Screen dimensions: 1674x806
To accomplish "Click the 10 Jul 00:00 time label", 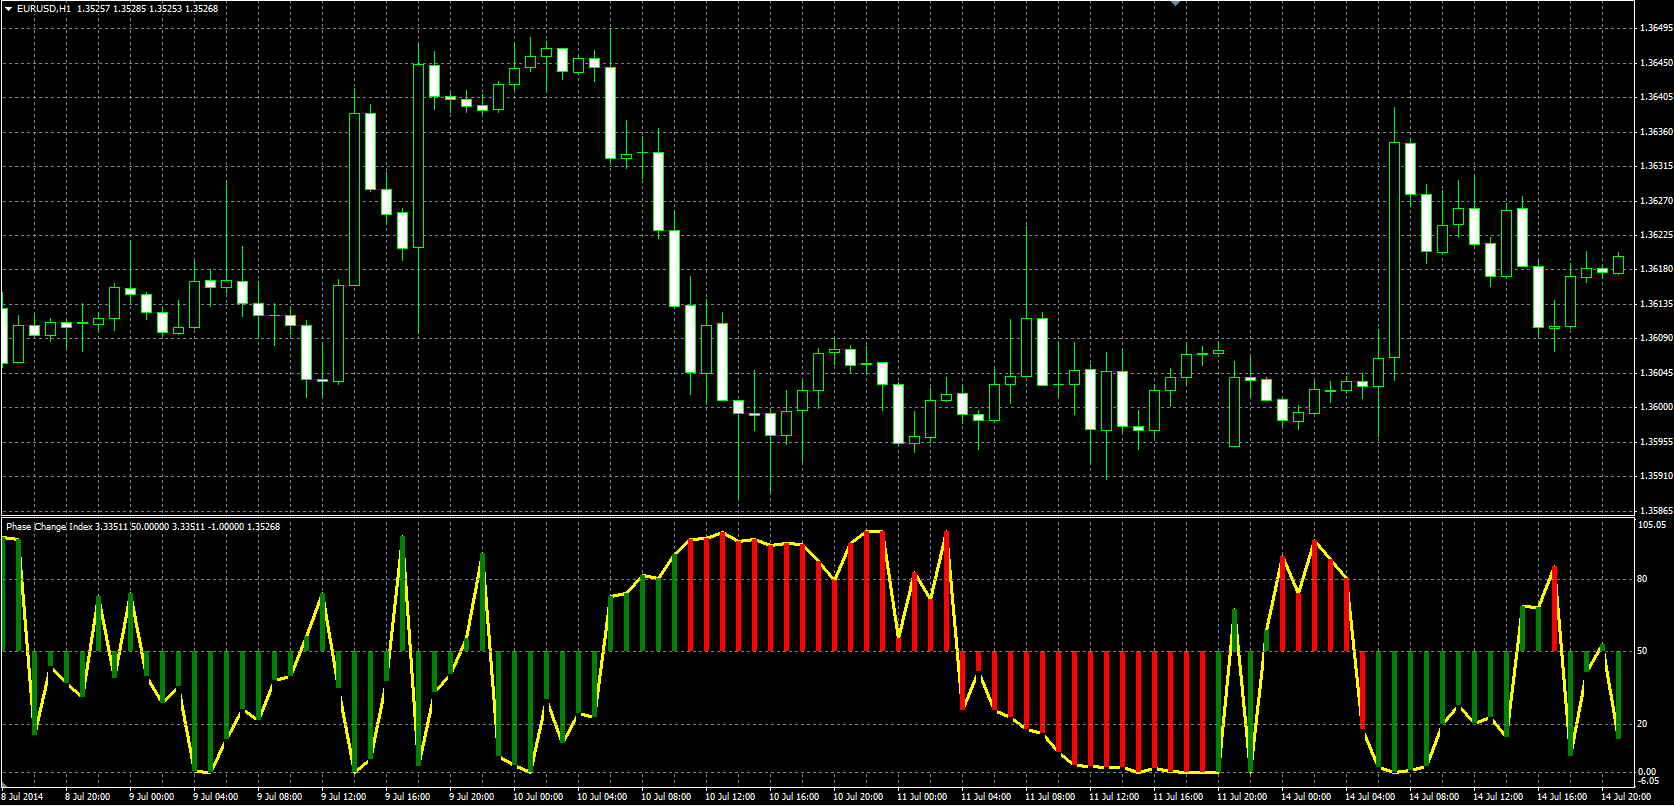I will pyautogui.click(x=538, y=797).
